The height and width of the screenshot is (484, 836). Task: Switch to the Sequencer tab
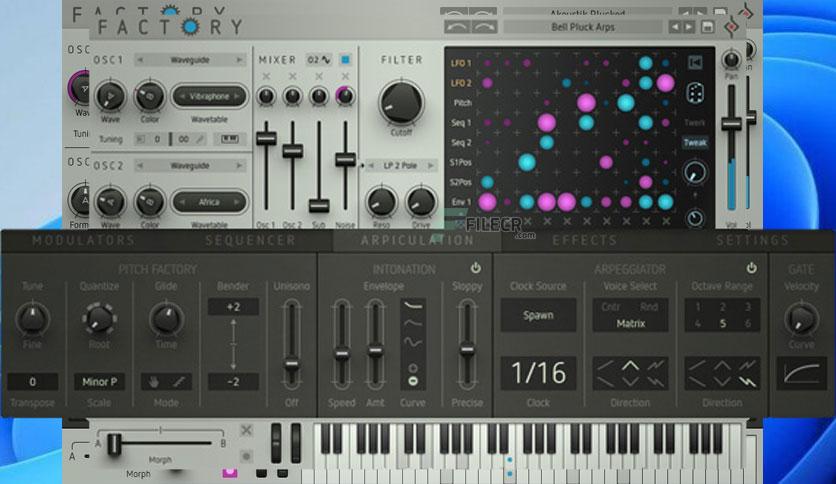coord(250,240)
